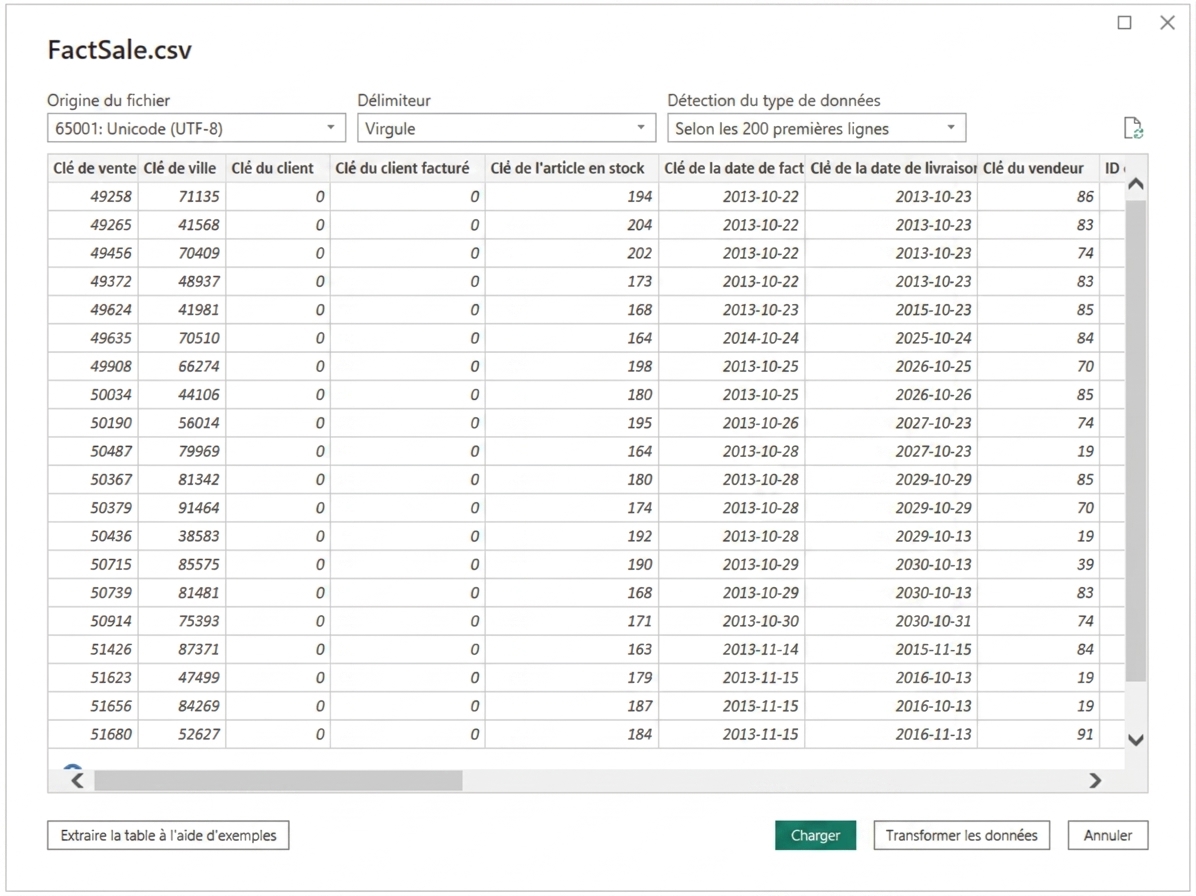Click the scroll up arrow of vertical scrollbar
The width and height of the screenshot is (1196, 896).
point(1136,184)
